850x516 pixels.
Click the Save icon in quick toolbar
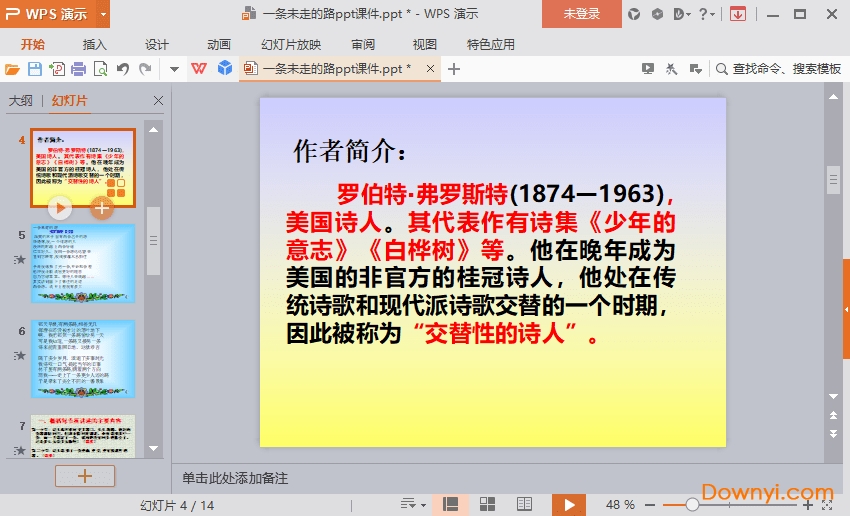(35, 69)
